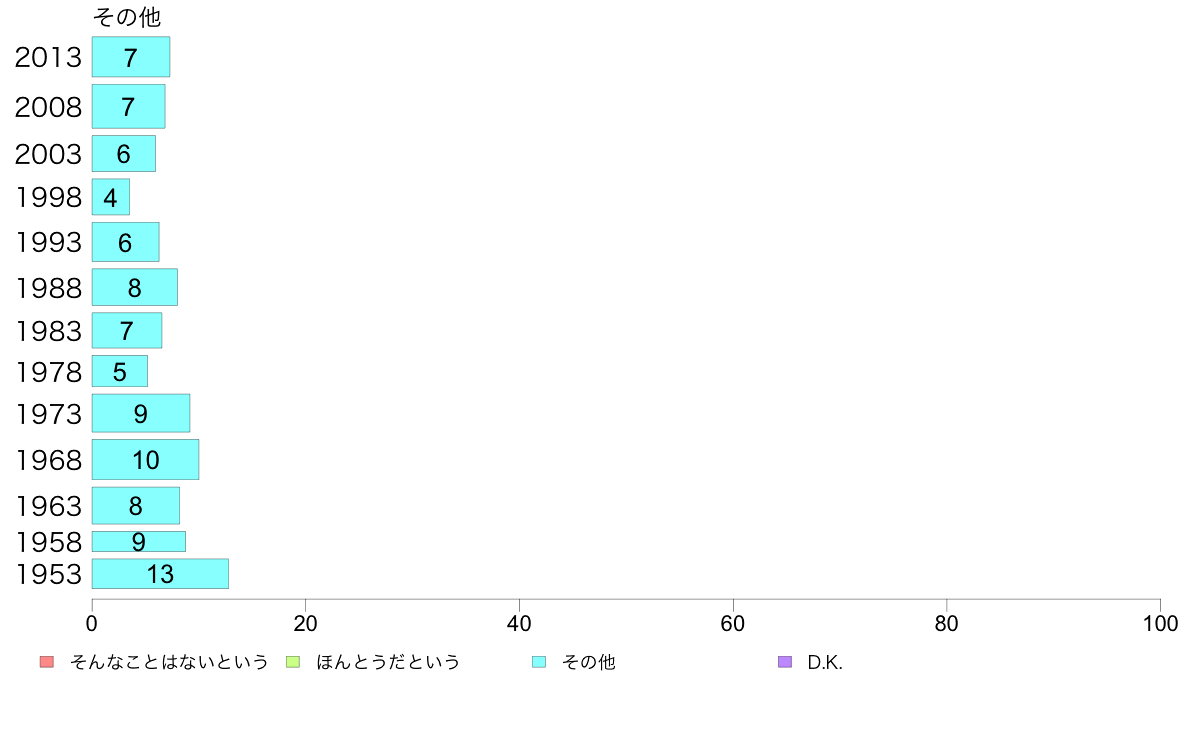The image size is (1188, 736).
Task: Click the 1978 bar with value 5
Action: click(120, 371)
